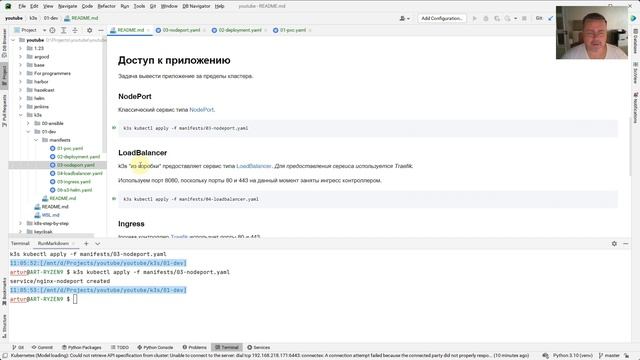Open the Commit tool window

pyautogui.click(x=42, y=347)
